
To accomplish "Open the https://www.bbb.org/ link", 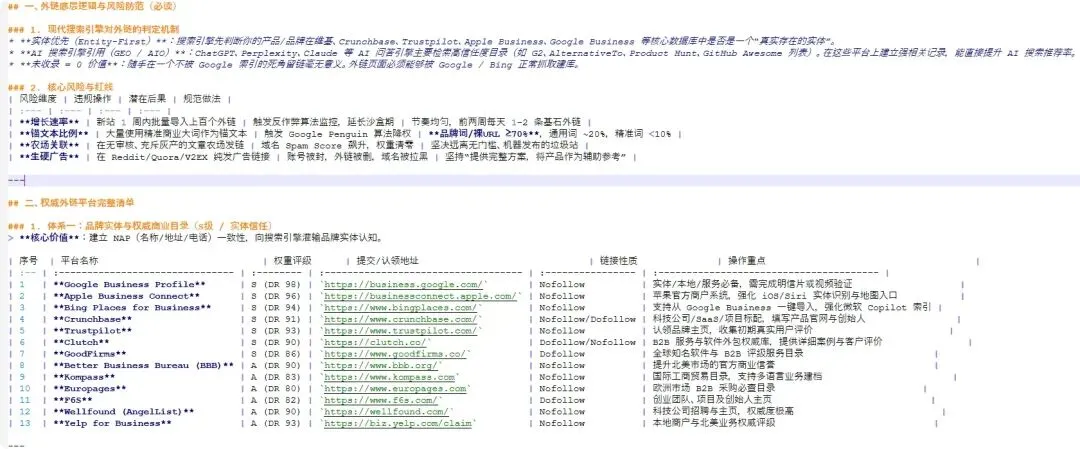I will pos(381,366).
